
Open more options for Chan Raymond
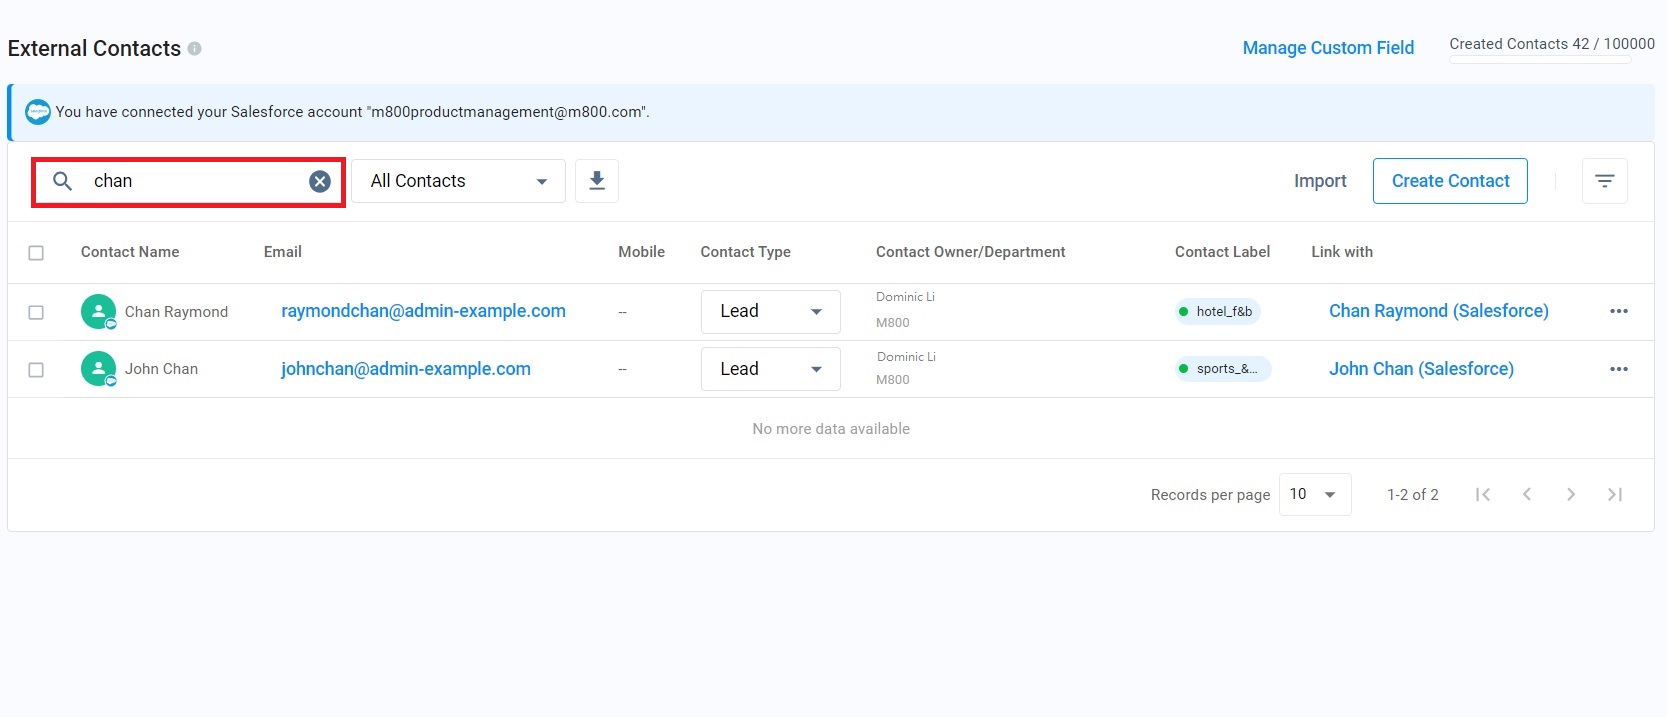click(x=1618, y=311)
